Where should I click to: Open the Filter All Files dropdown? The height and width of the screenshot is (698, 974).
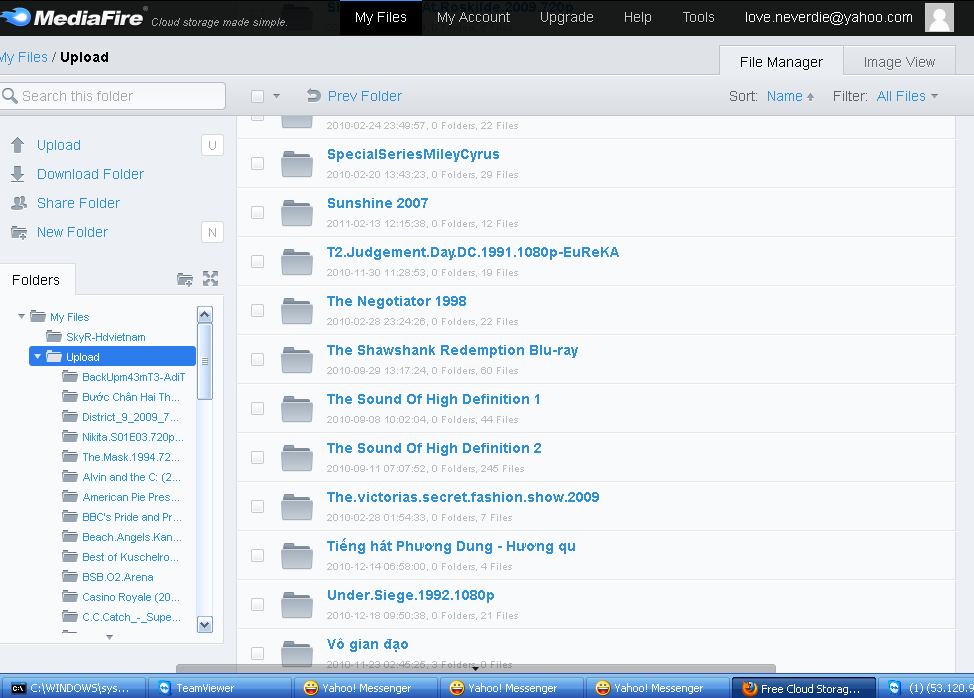[907, 96]
